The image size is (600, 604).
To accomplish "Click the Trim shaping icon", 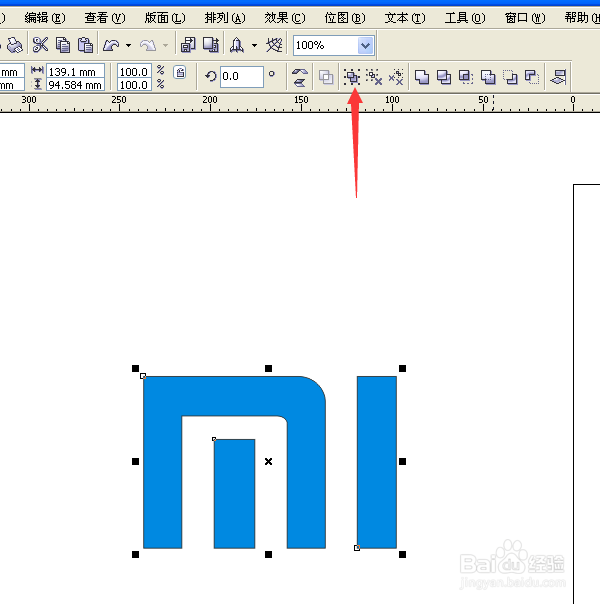I will tap(444, 77).
